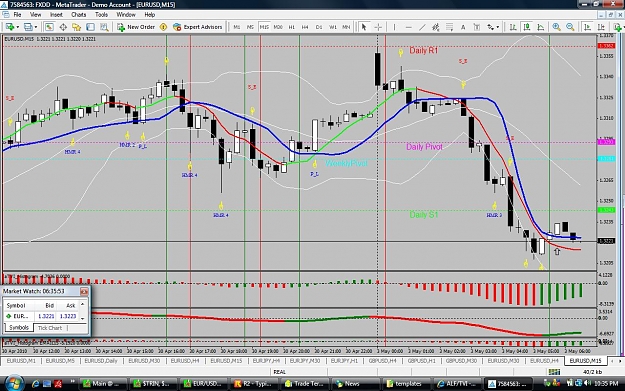This screenshot has height=391, width=625.
Task: Open the 'Trade Ter...' taskbar window
Action: tap(305, 384)
